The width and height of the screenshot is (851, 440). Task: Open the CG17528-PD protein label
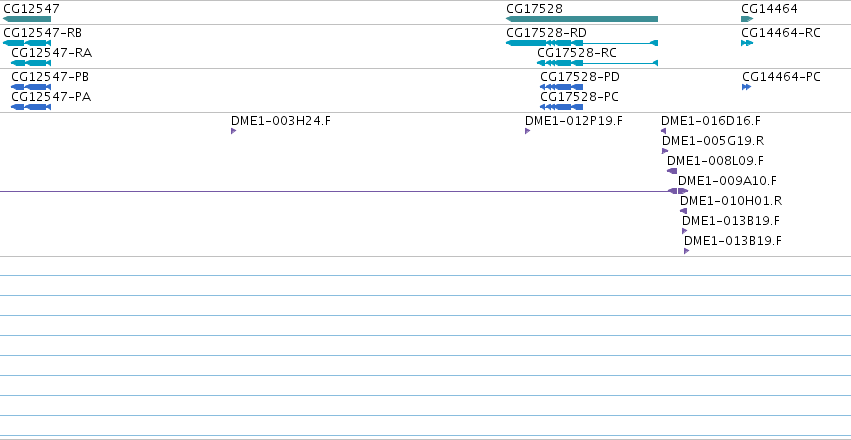tap(580, 77)
